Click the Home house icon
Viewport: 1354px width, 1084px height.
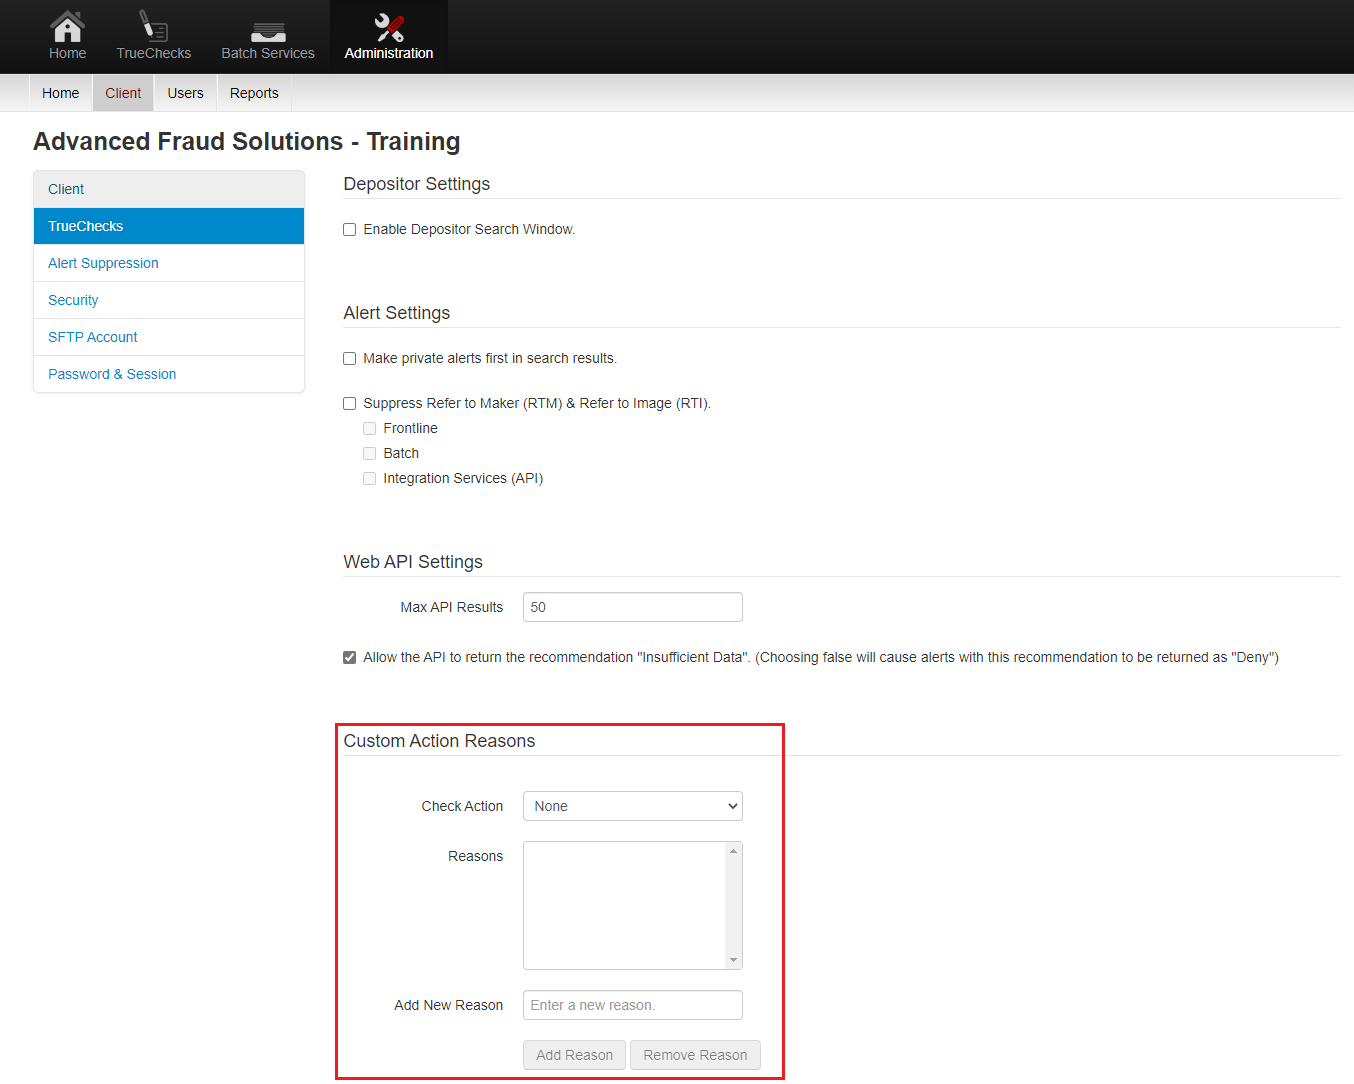(x=67, y=26)
